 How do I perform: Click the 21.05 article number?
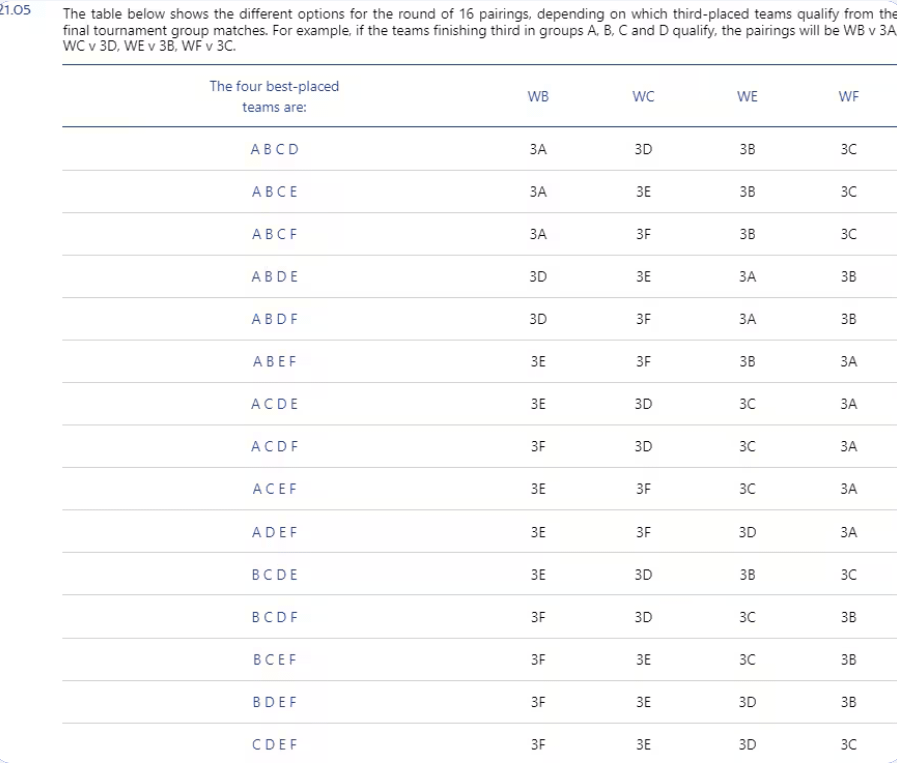point(15,10)
